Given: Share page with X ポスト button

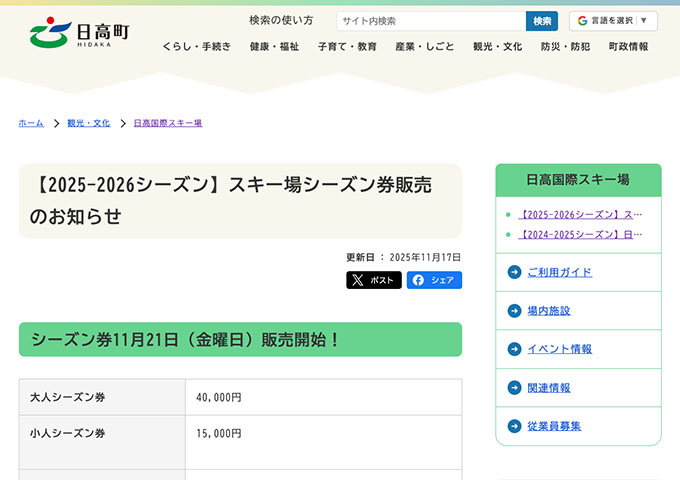Looking at the screenshot, I should [x=374, y=280].
